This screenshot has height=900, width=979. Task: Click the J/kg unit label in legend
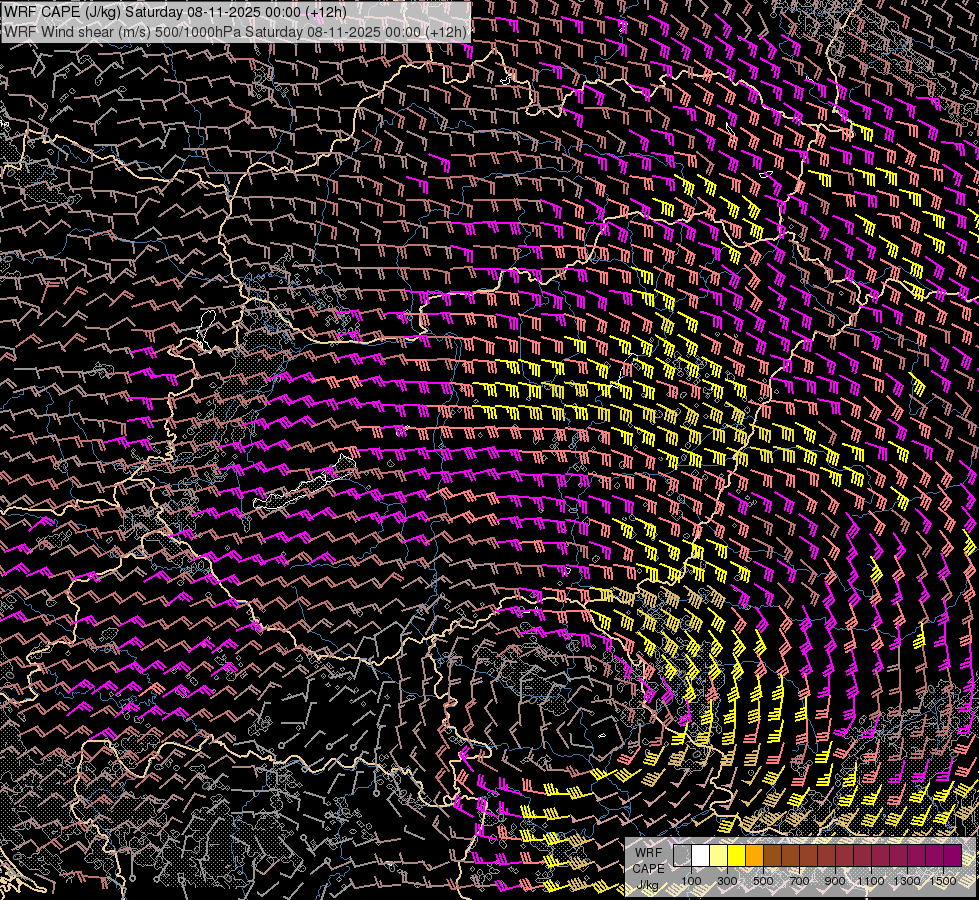coord(648,885)
